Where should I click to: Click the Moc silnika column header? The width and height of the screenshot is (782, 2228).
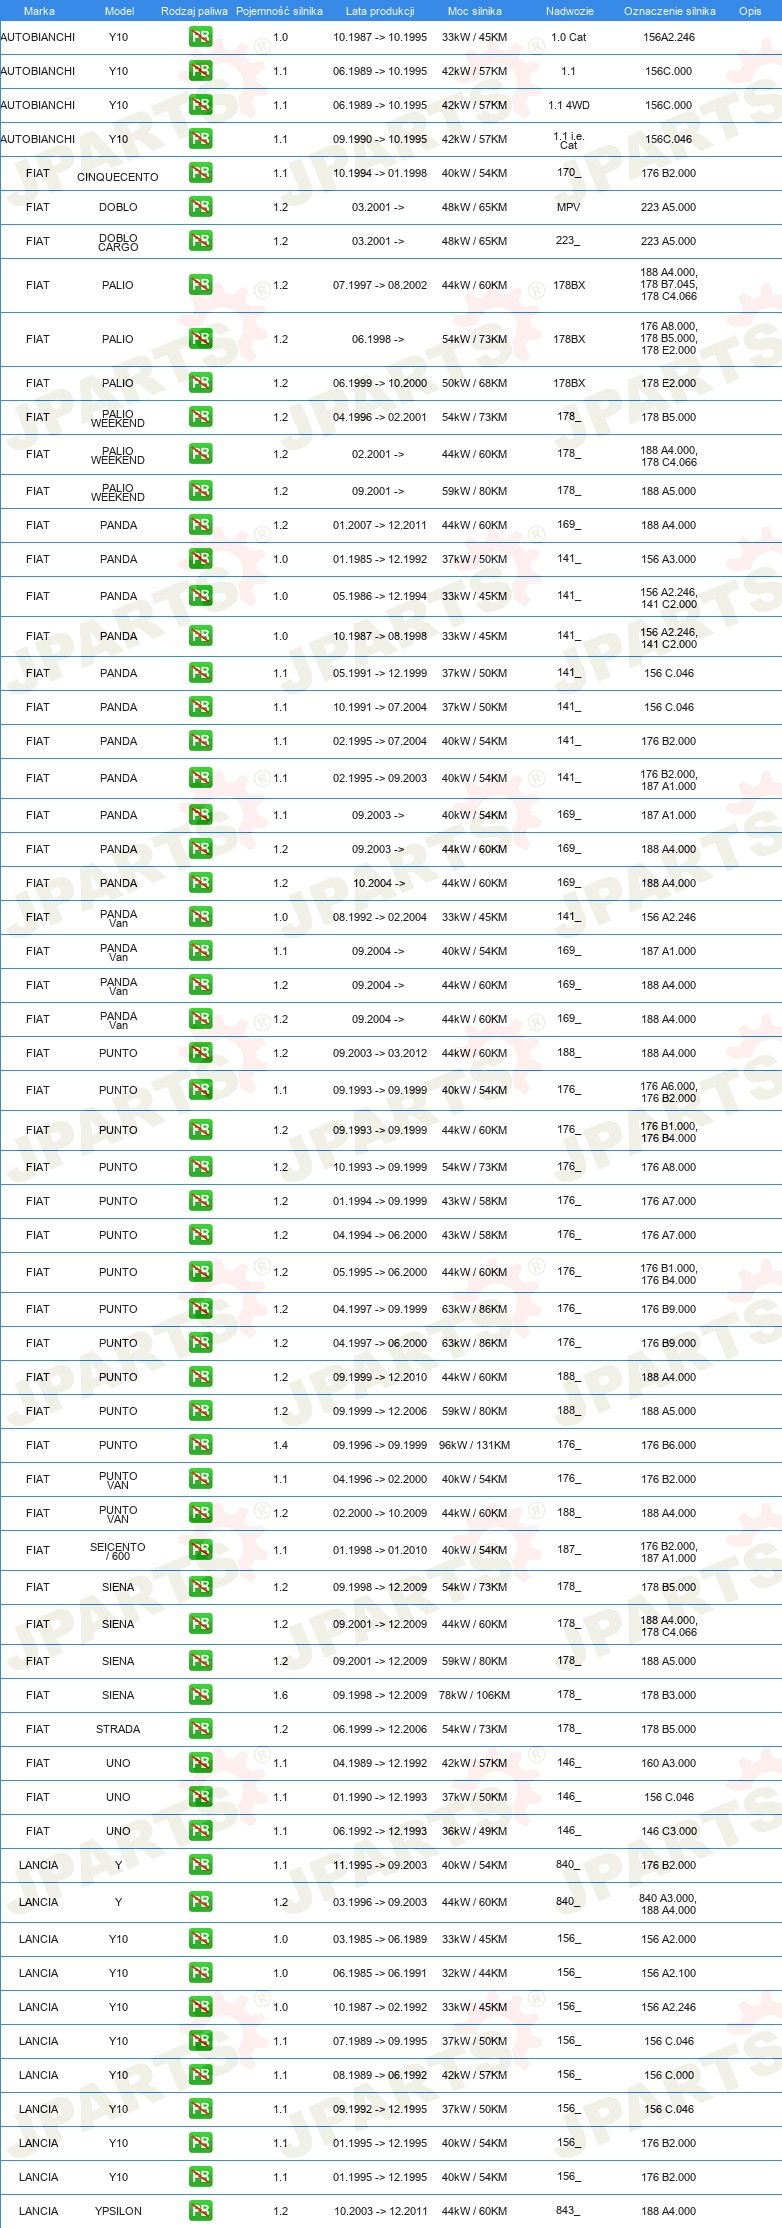click(x=475, y=11)
